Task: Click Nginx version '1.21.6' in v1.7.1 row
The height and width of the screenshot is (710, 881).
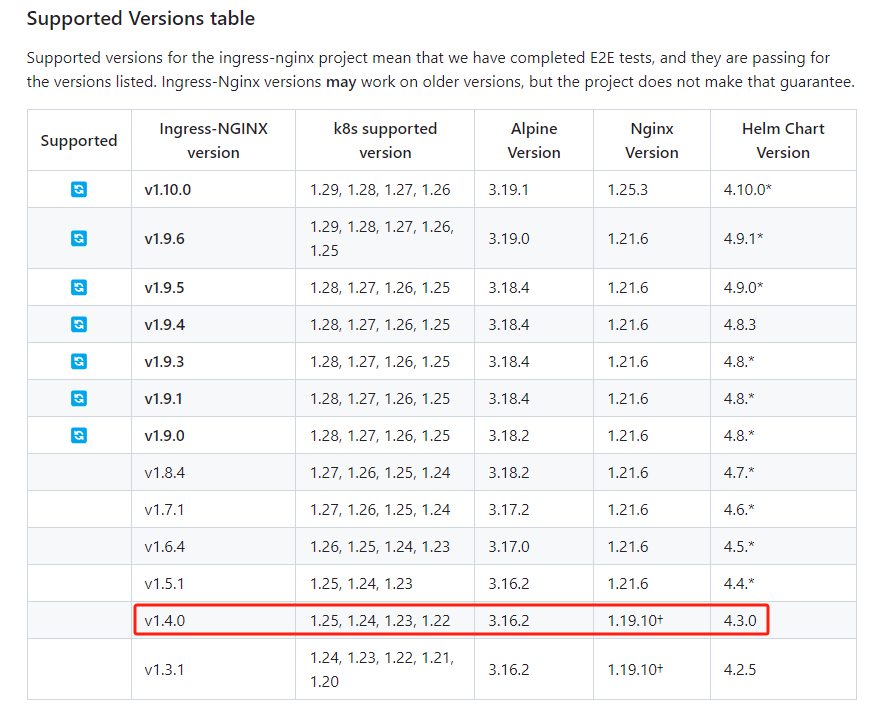Action: pyautogui.click(x=628, y=510)
